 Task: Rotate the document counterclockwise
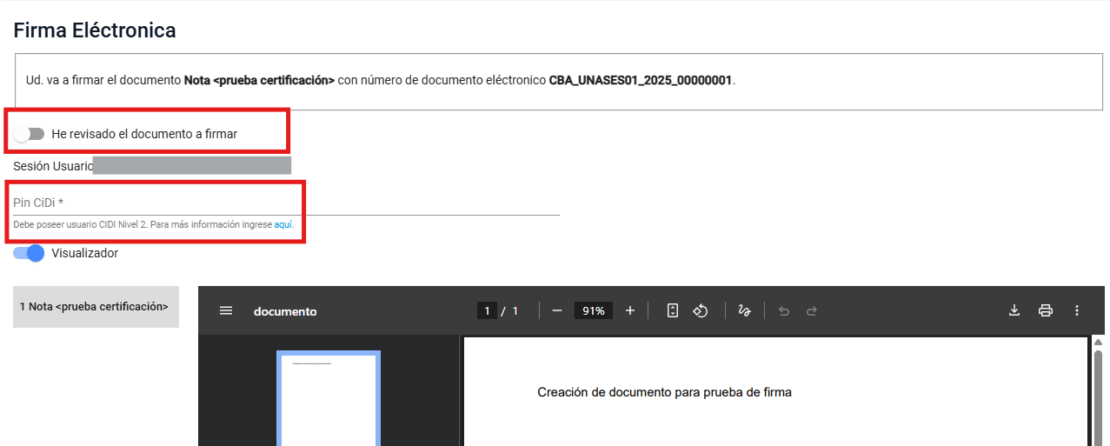coord(701,311)
